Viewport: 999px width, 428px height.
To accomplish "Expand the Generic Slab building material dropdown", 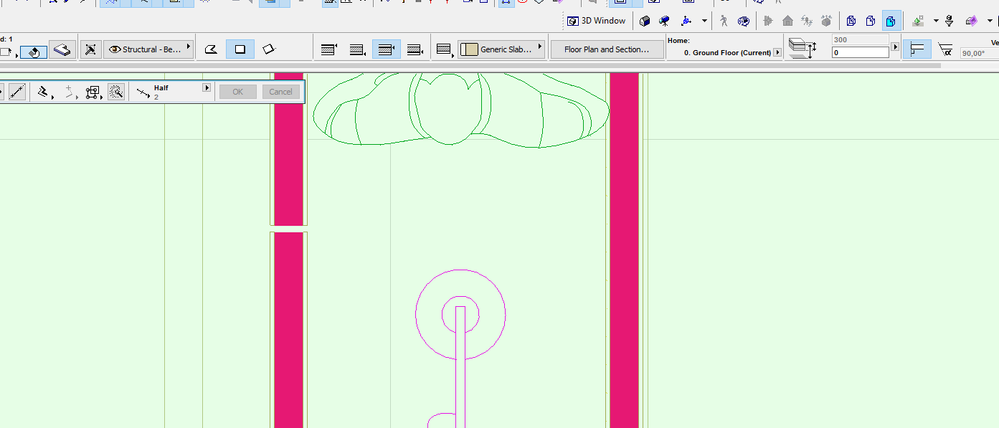I will (502, 49).
